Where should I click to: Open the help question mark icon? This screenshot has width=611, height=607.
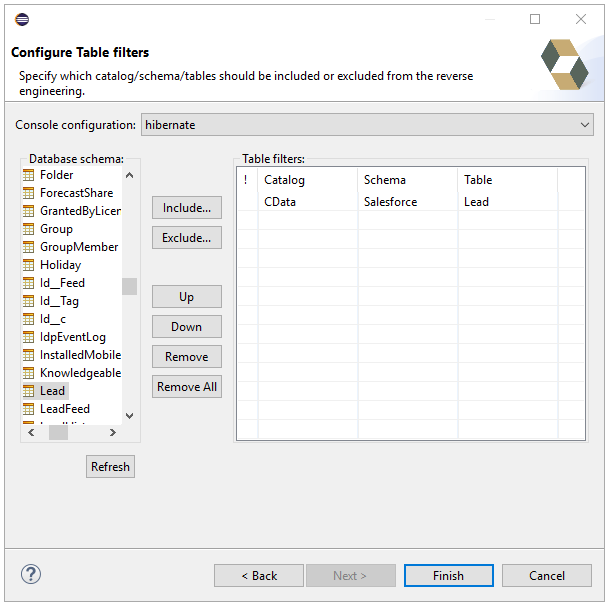pyautogui.click(x=31, y=574)
